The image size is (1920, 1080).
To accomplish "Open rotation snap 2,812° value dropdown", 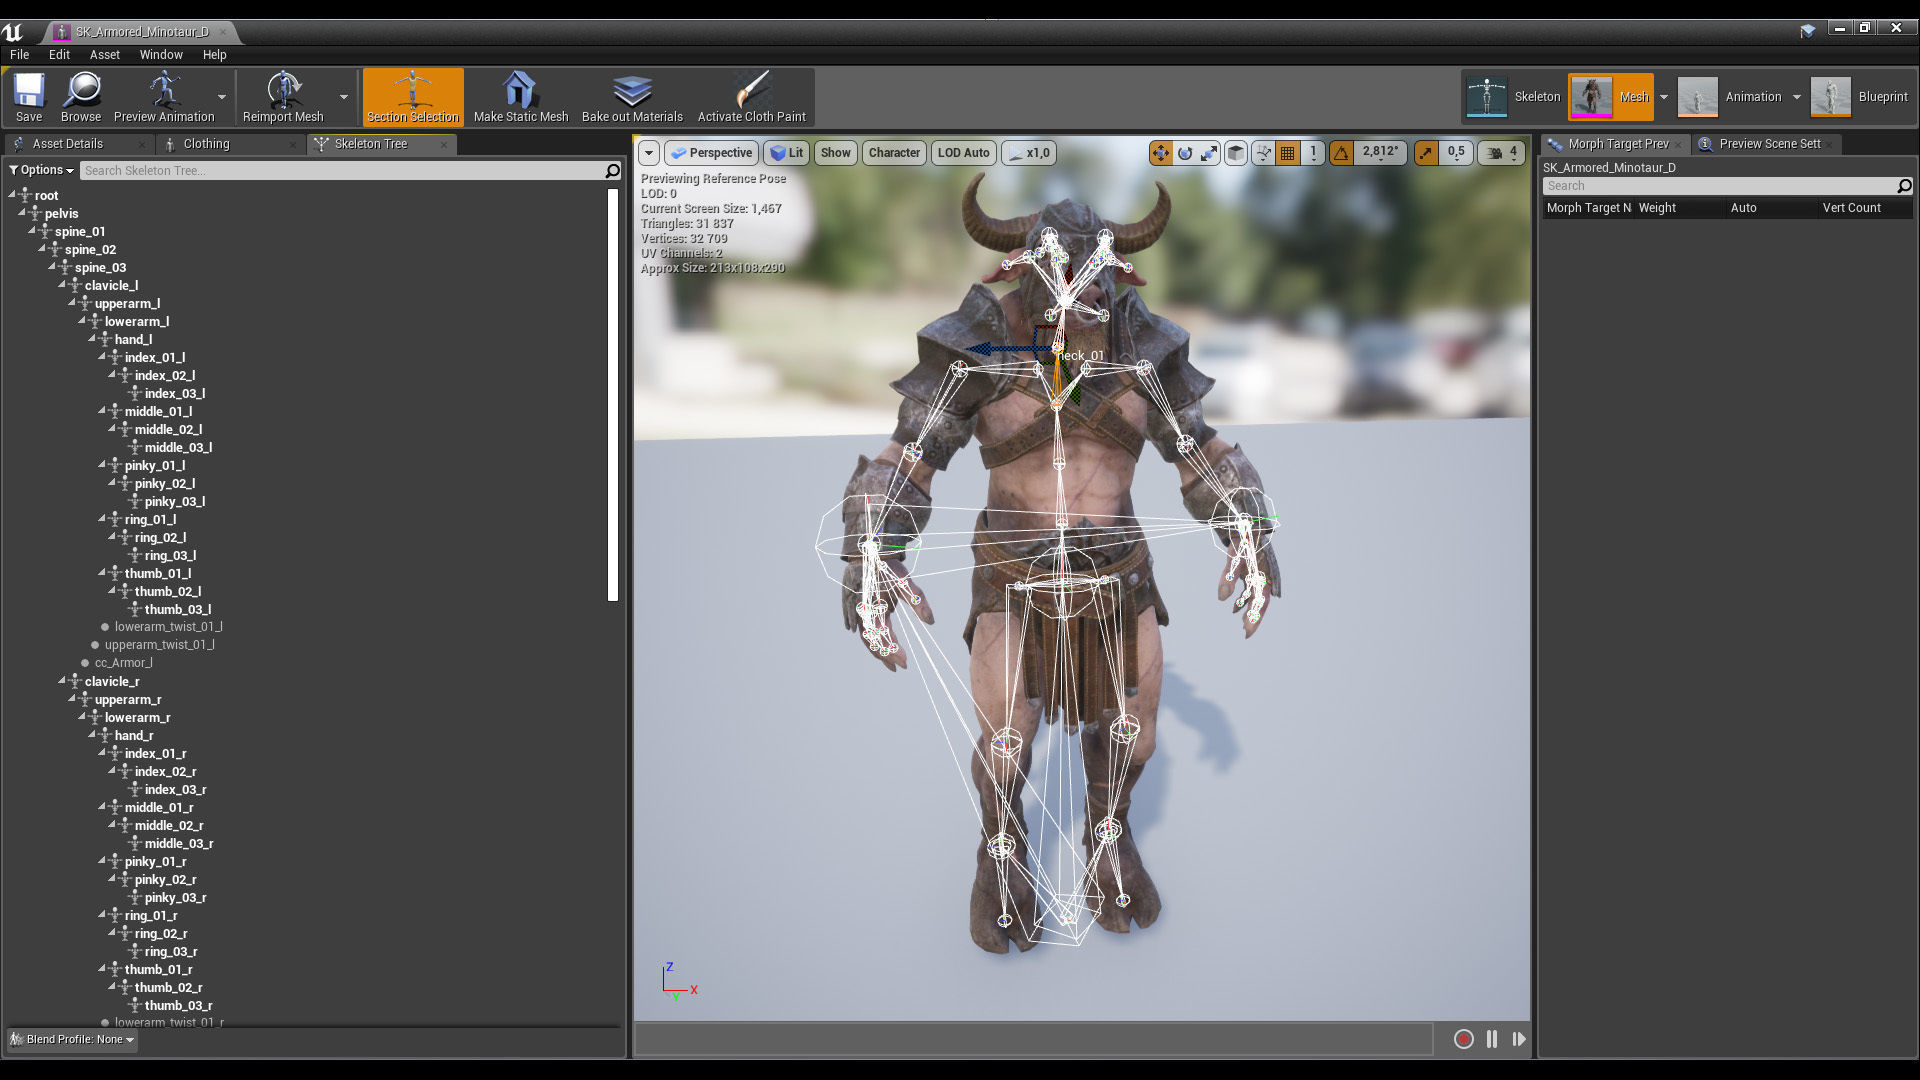I will pos(1380,153).
